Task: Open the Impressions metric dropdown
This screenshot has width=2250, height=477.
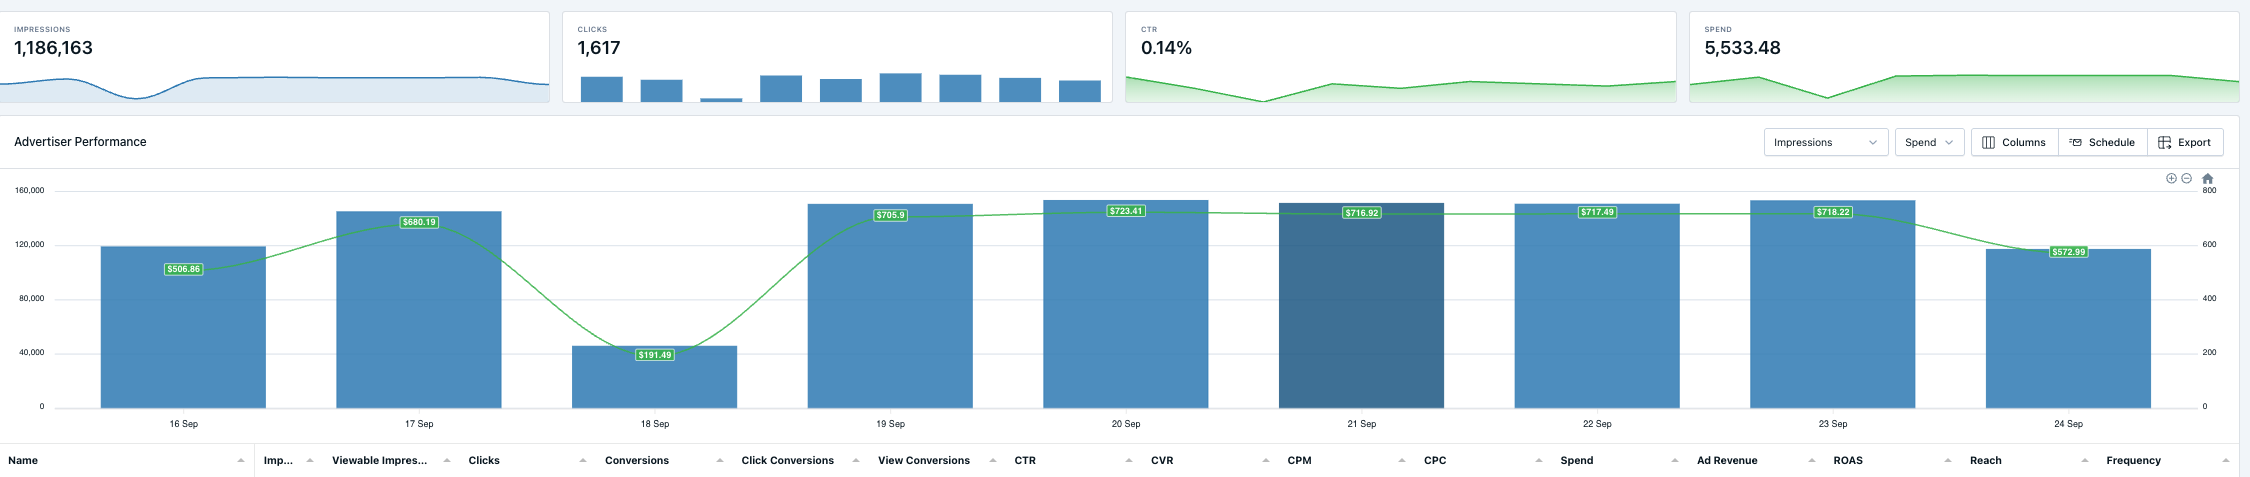Action: tap(1825, 142)
